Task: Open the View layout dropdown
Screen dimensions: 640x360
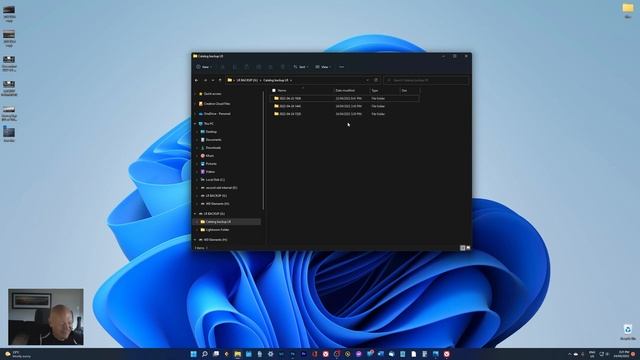Action: [x=323, y=67]
